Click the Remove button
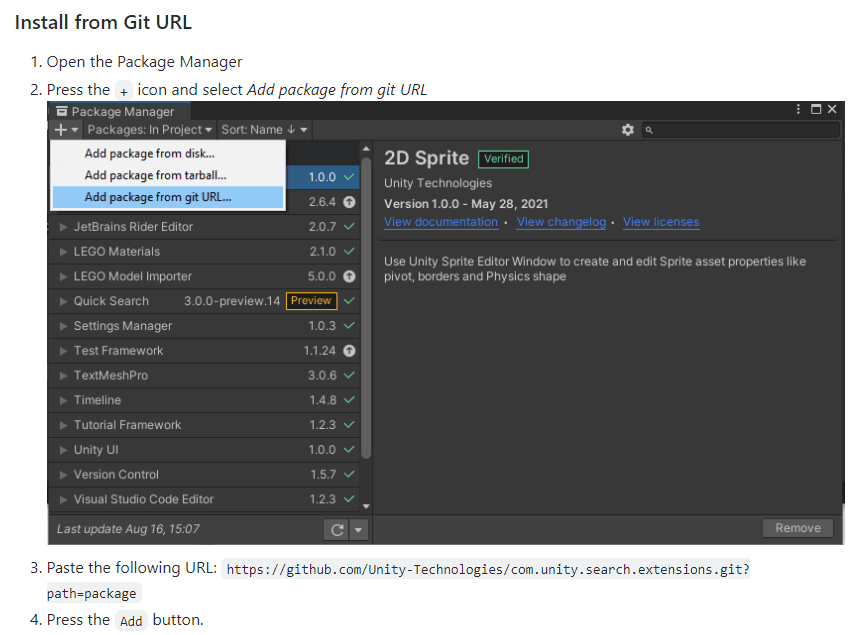Viewport: 858px width, 635px height. point(798,528)
